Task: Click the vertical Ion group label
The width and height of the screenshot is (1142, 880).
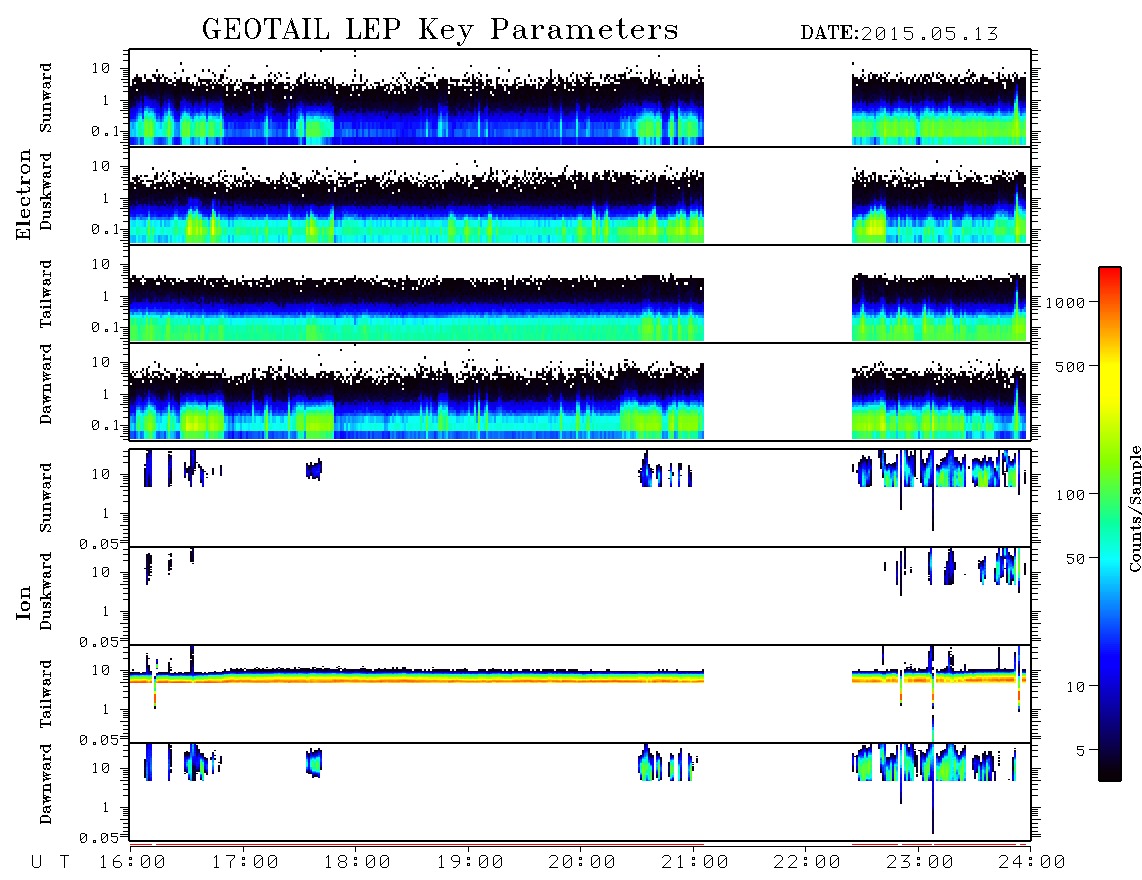Action: point(23,602)
